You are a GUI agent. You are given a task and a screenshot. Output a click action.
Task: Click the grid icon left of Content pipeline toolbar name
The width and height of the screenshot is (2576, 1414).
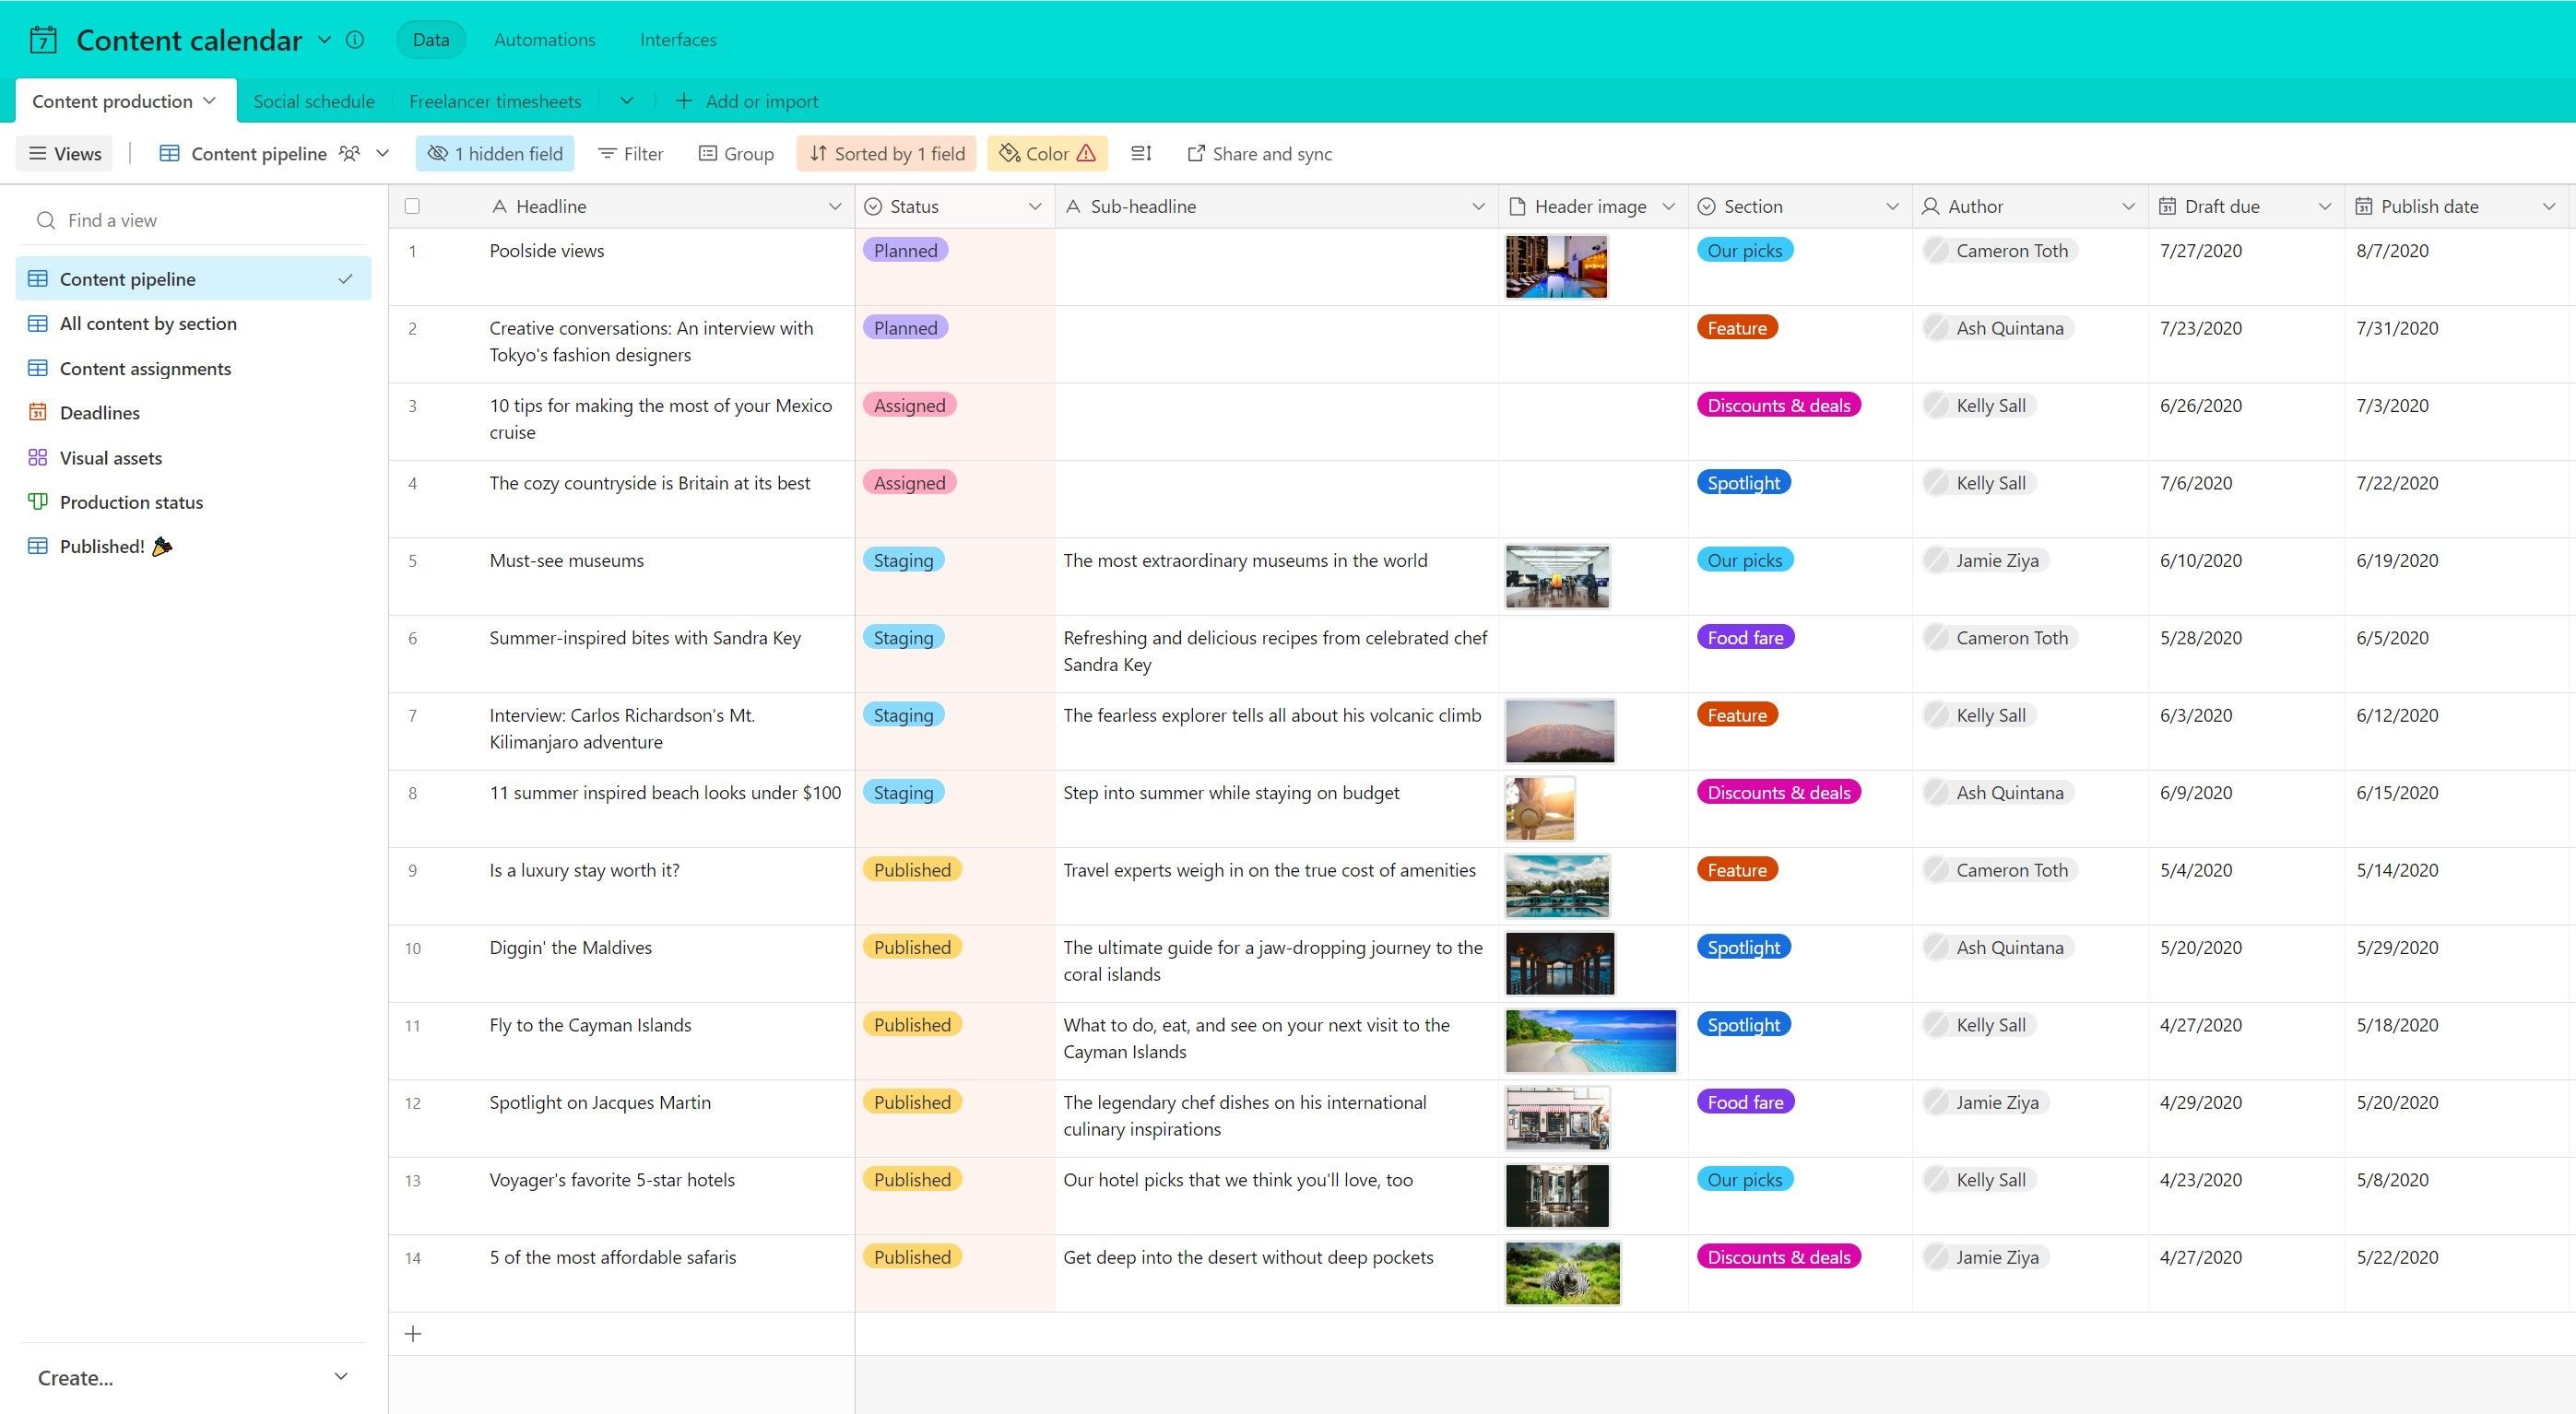(170, 153)
